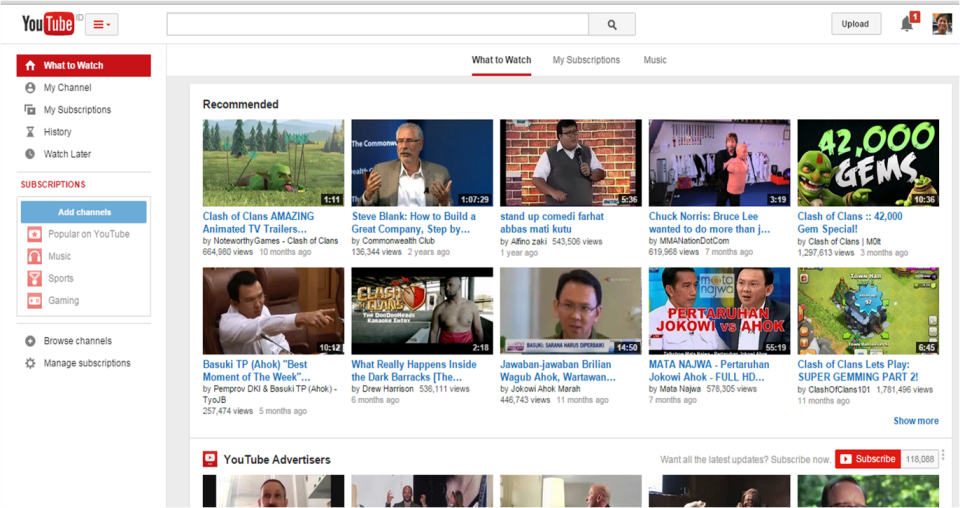Viewport: 960px width, 508px height.
Task: Click the Watch Later clock icon
Action: [x=30, y=154]
